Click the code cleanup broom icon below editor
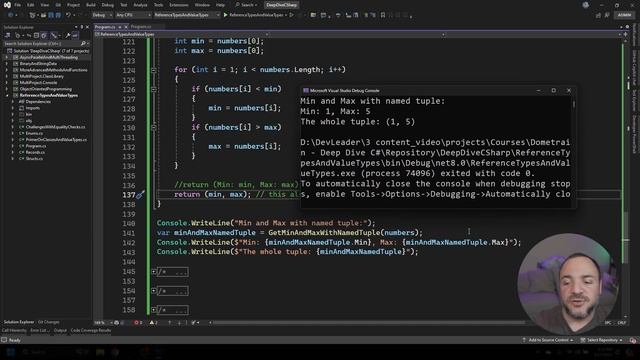 pyautogui.click(x=194, y=322)
